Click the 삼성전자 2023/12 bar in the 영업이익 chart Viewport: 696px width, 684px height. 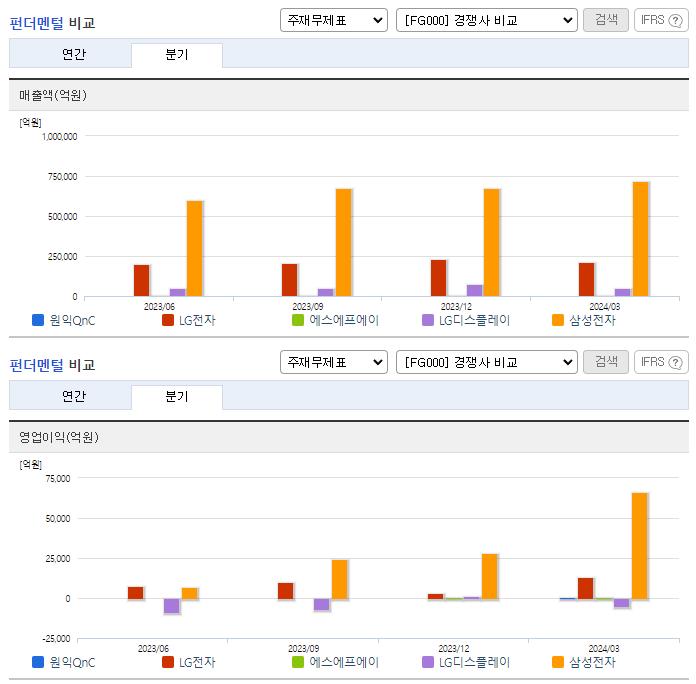[490, 576]
